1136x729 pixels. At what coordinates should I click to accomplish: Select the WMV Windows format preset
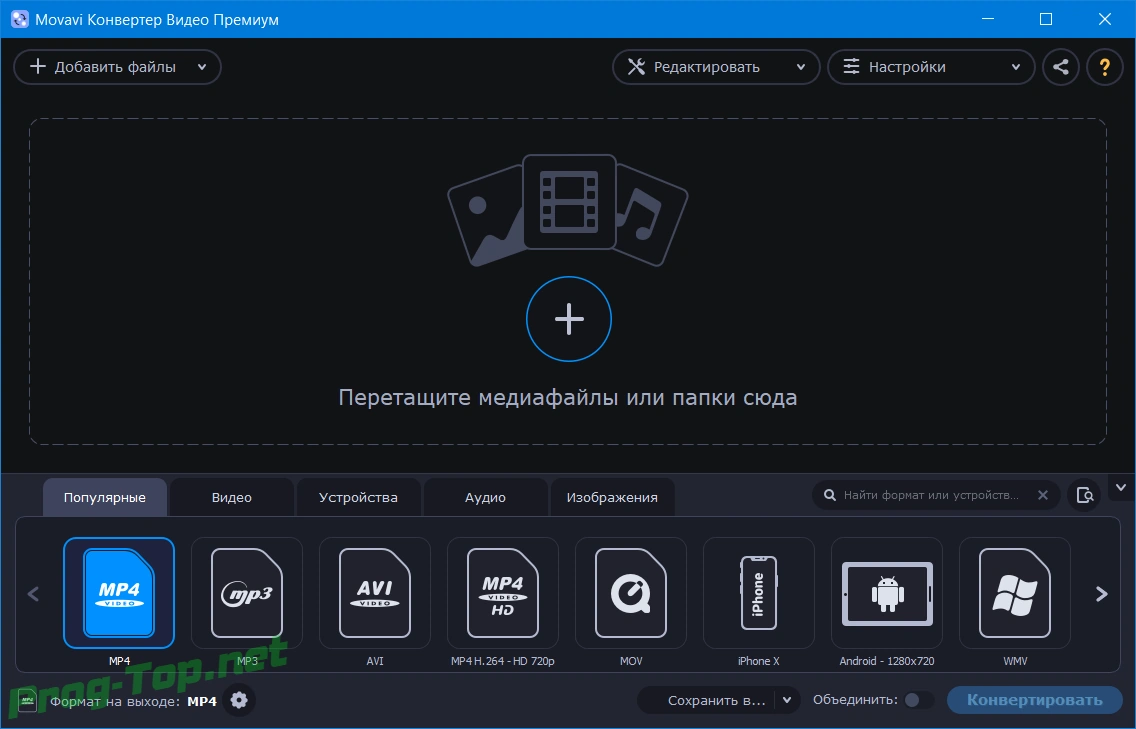pyautogui.click(x=1014, y=593)
